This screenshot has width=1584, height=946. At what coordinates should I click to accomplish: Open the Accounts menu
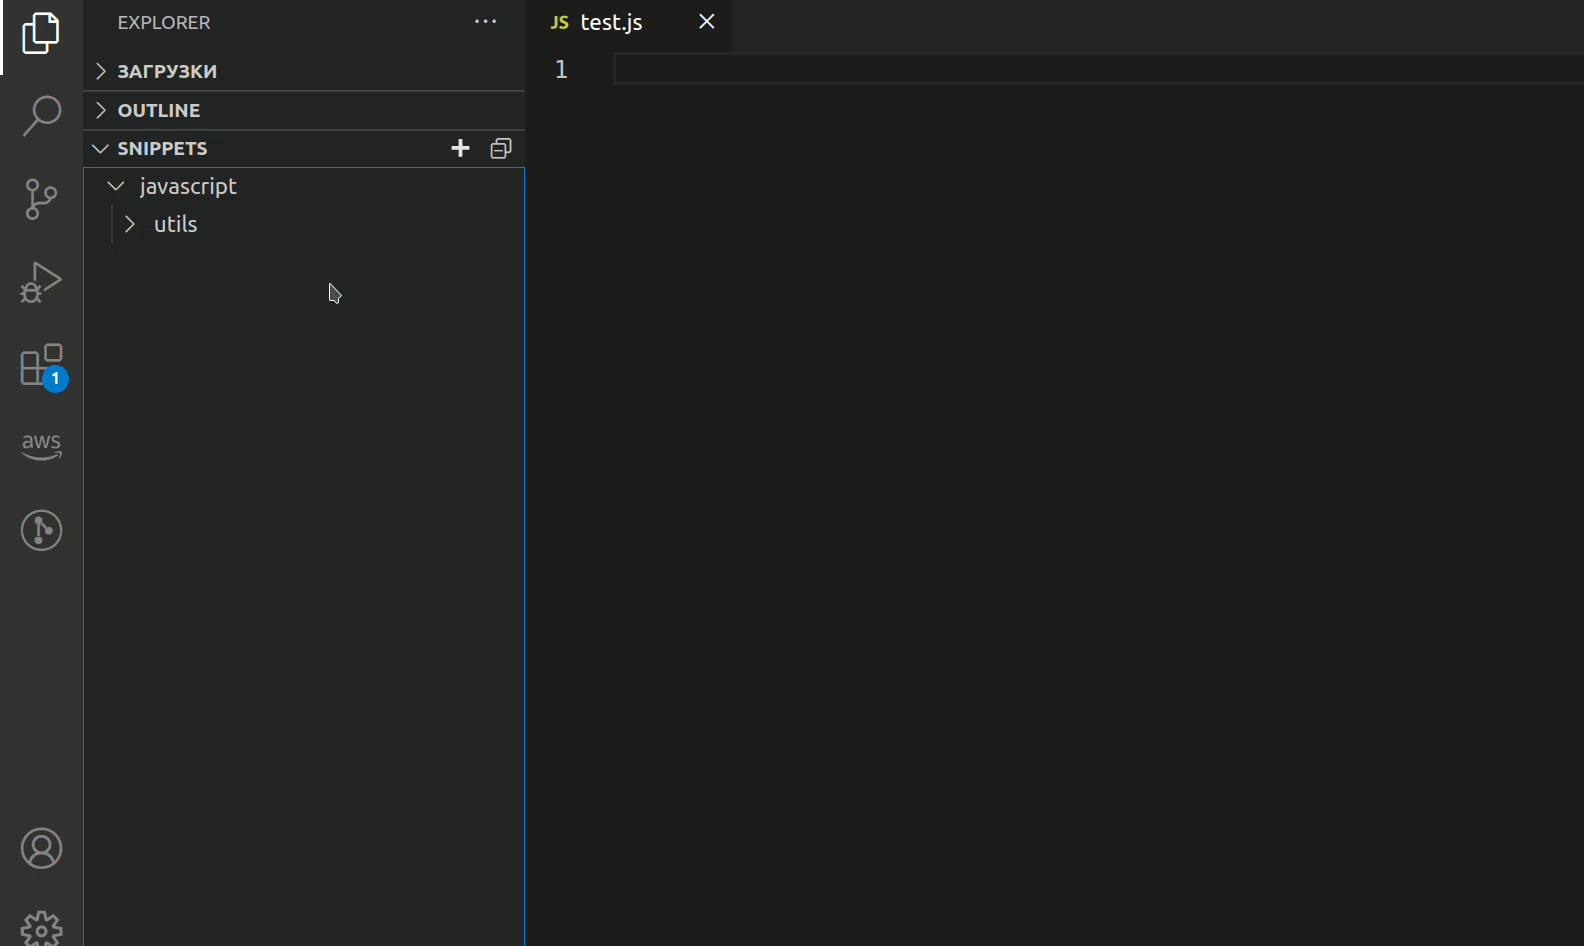click(41, 848)
